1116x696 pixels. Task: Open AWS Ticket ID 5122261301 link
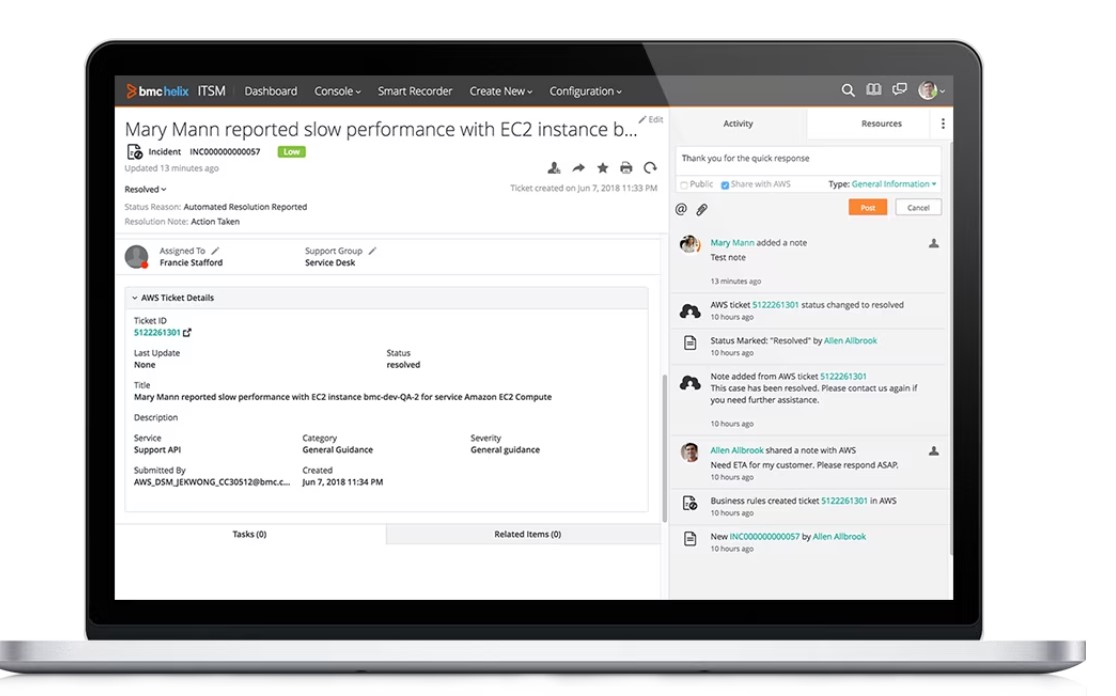[157, 332]
